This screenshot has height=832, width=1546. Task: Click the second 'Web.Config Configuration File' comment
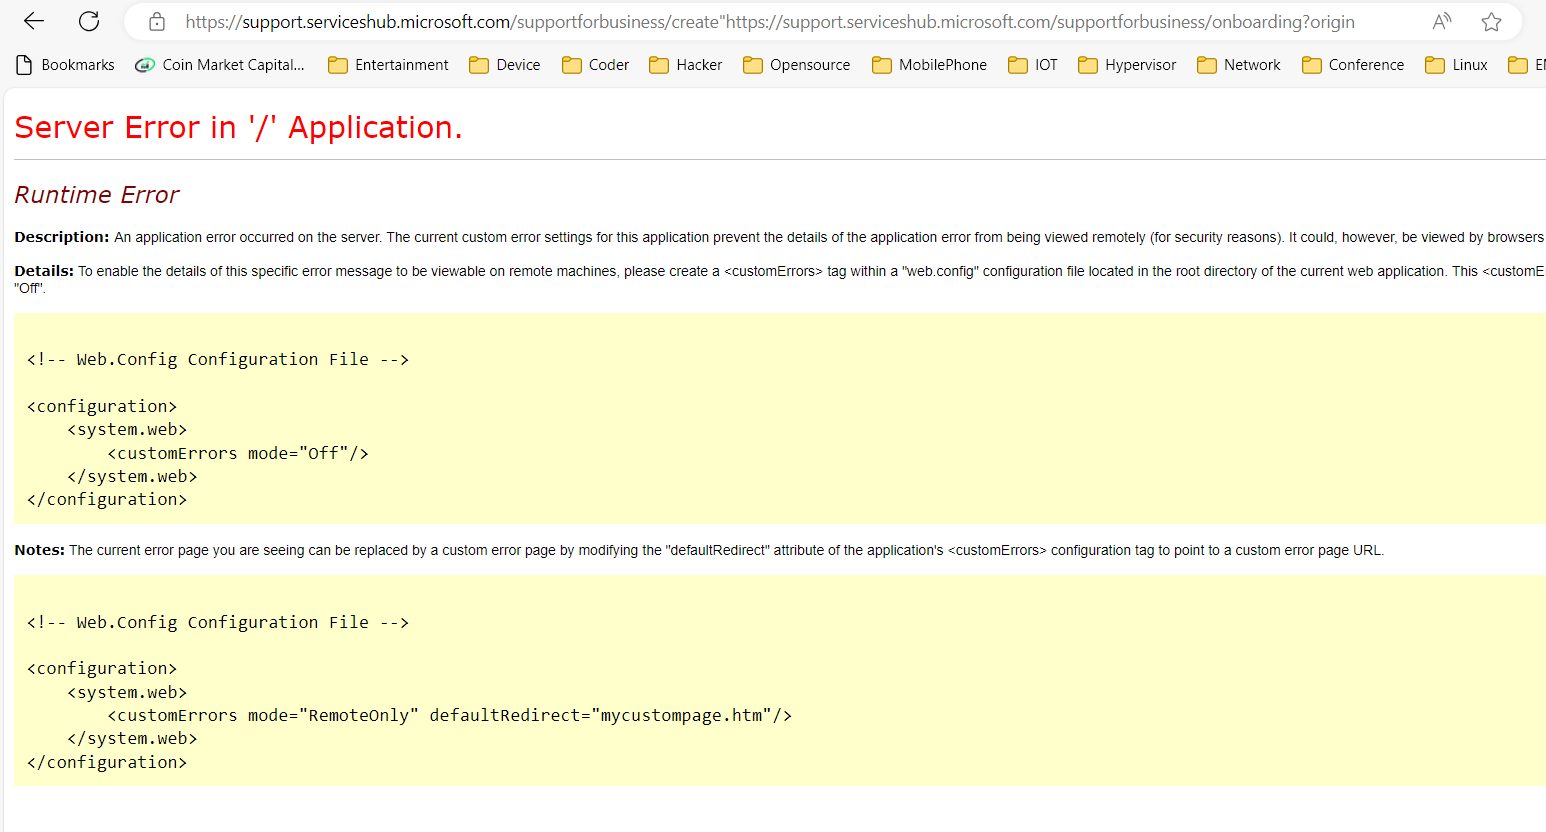click(218, 622)
